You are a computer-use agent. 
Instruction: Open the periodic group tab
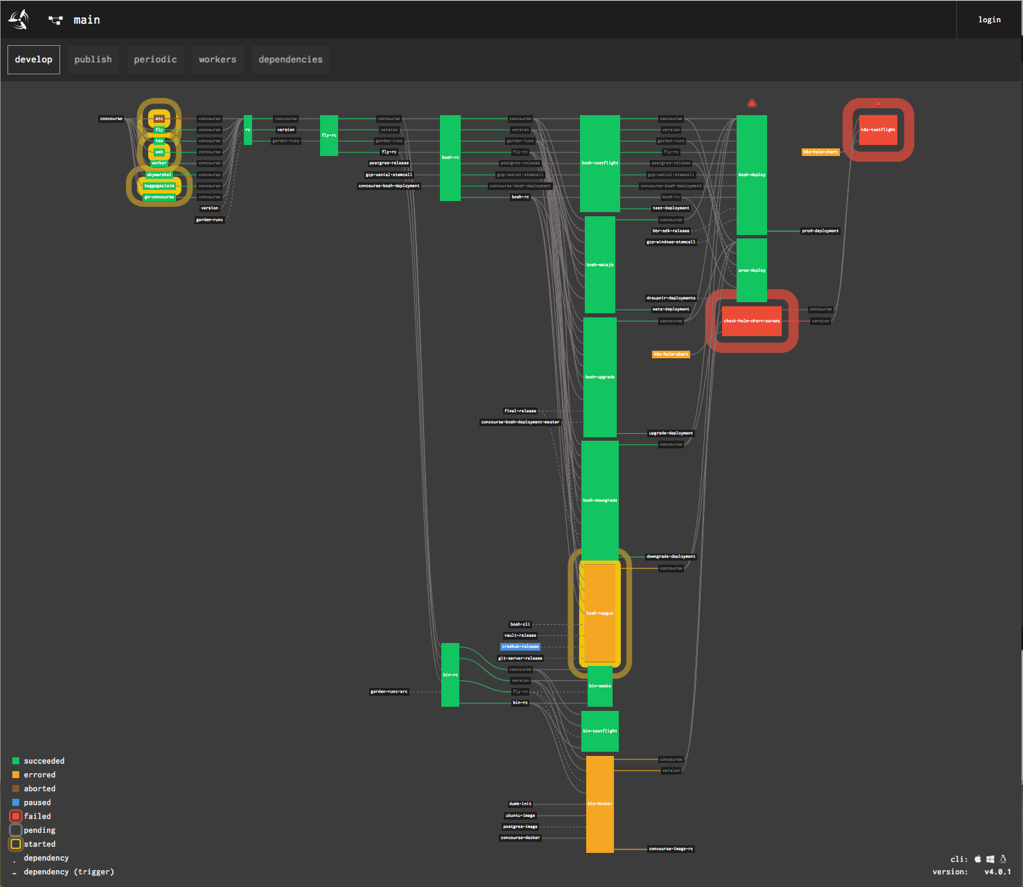pyautogui.click(x=155, y=59)
